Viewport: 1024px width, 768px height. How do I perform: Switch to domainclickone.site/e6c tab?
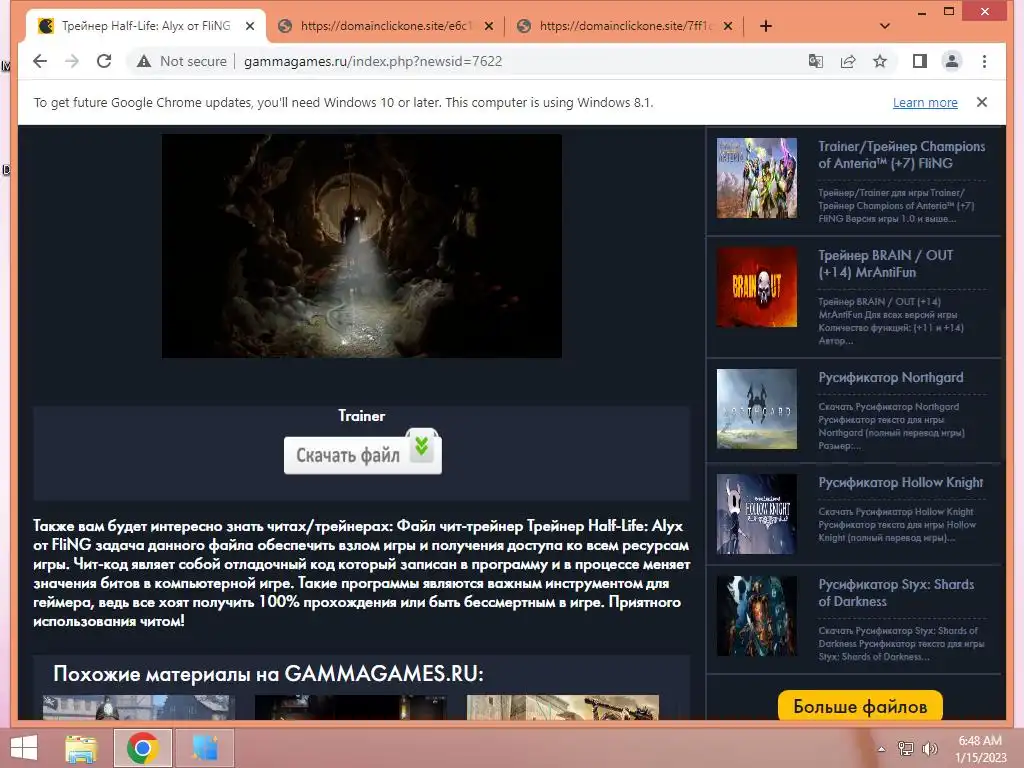click(385, 26)
